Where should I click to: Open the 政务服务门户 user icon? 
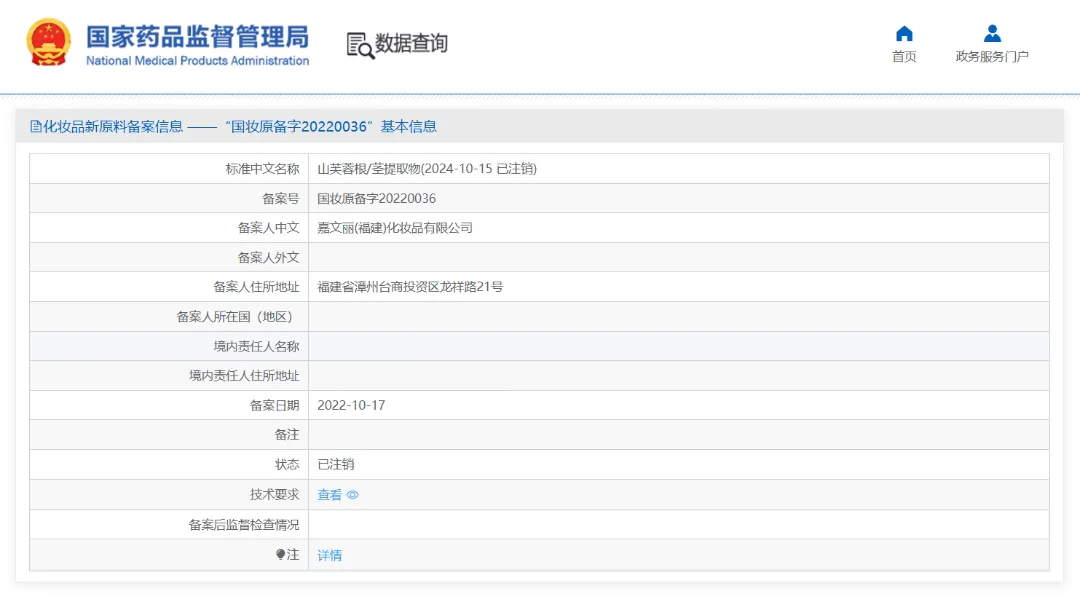pos(992,33)
